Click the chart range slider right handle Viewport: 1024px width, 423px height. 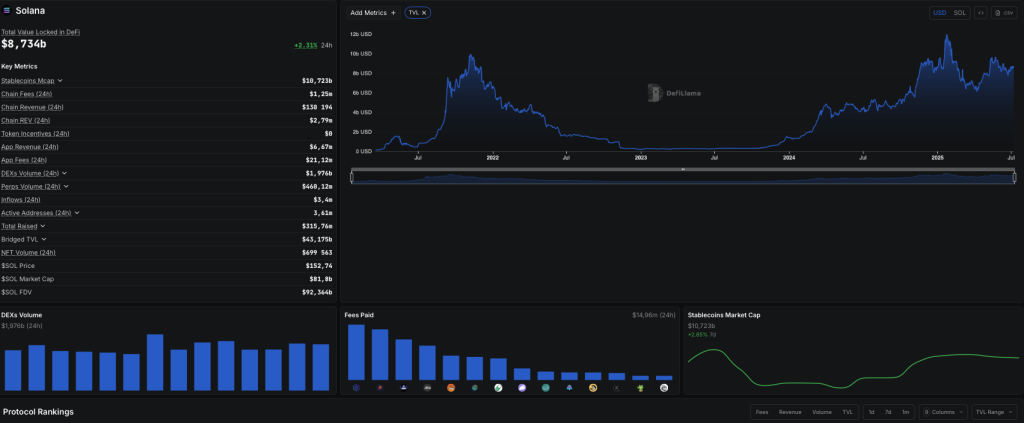point(1014,177)
